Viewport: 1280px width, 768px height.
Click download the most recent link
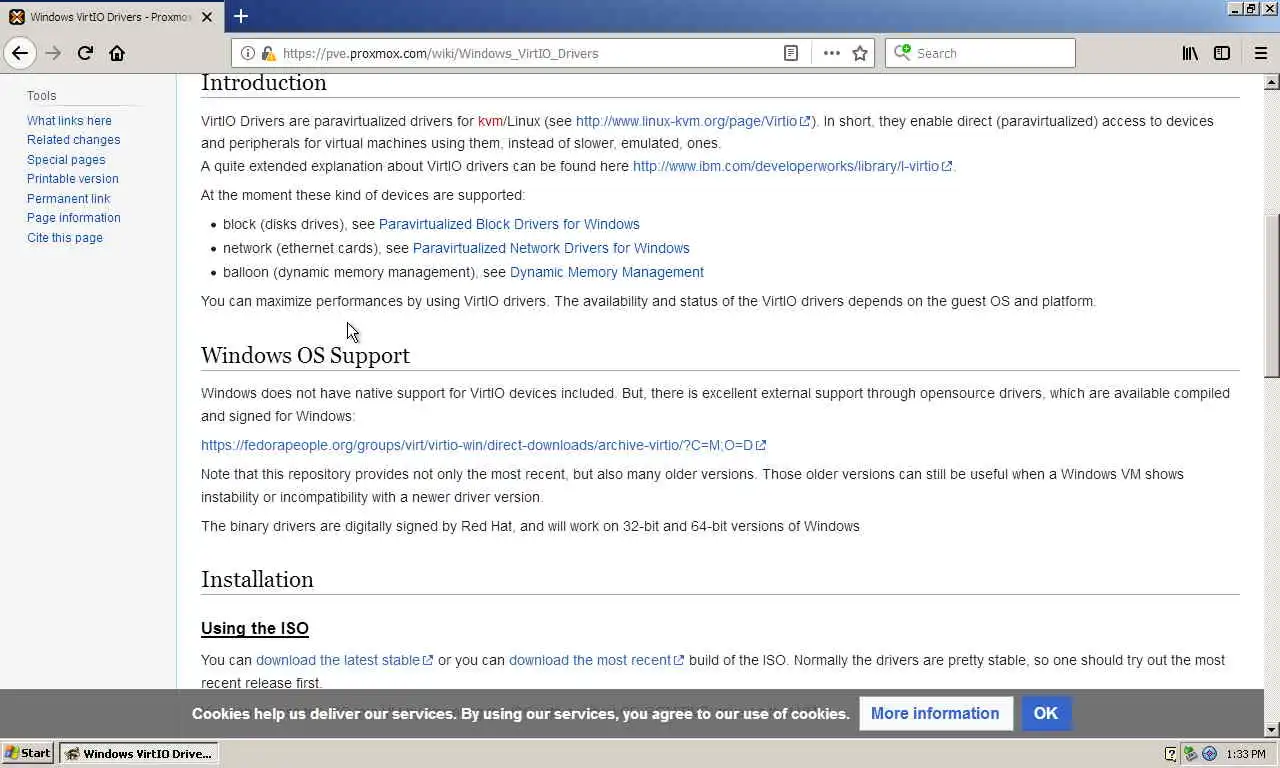tap(596, 660)
